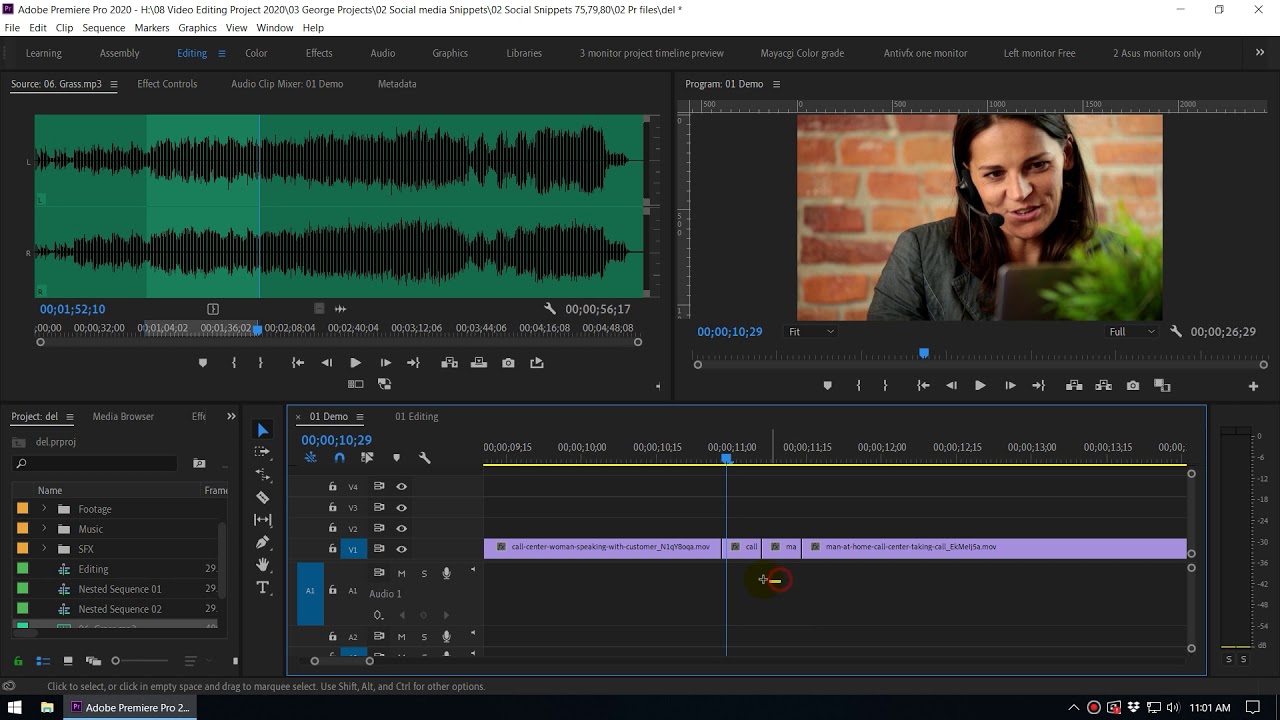This screenshot has width=1280, height=720.
Task: Open Program monitor button editor plus icon
Action: coord(1253,386)
